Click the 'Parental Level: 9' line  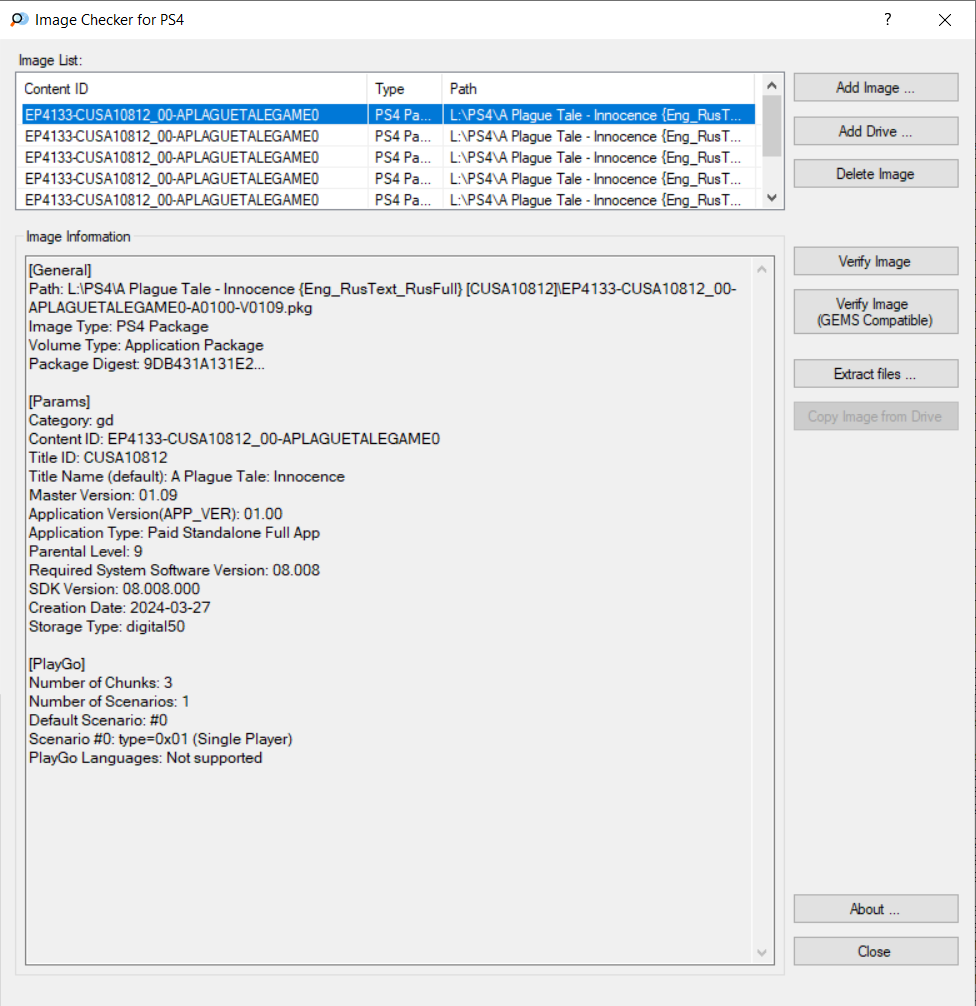[85, 552]
